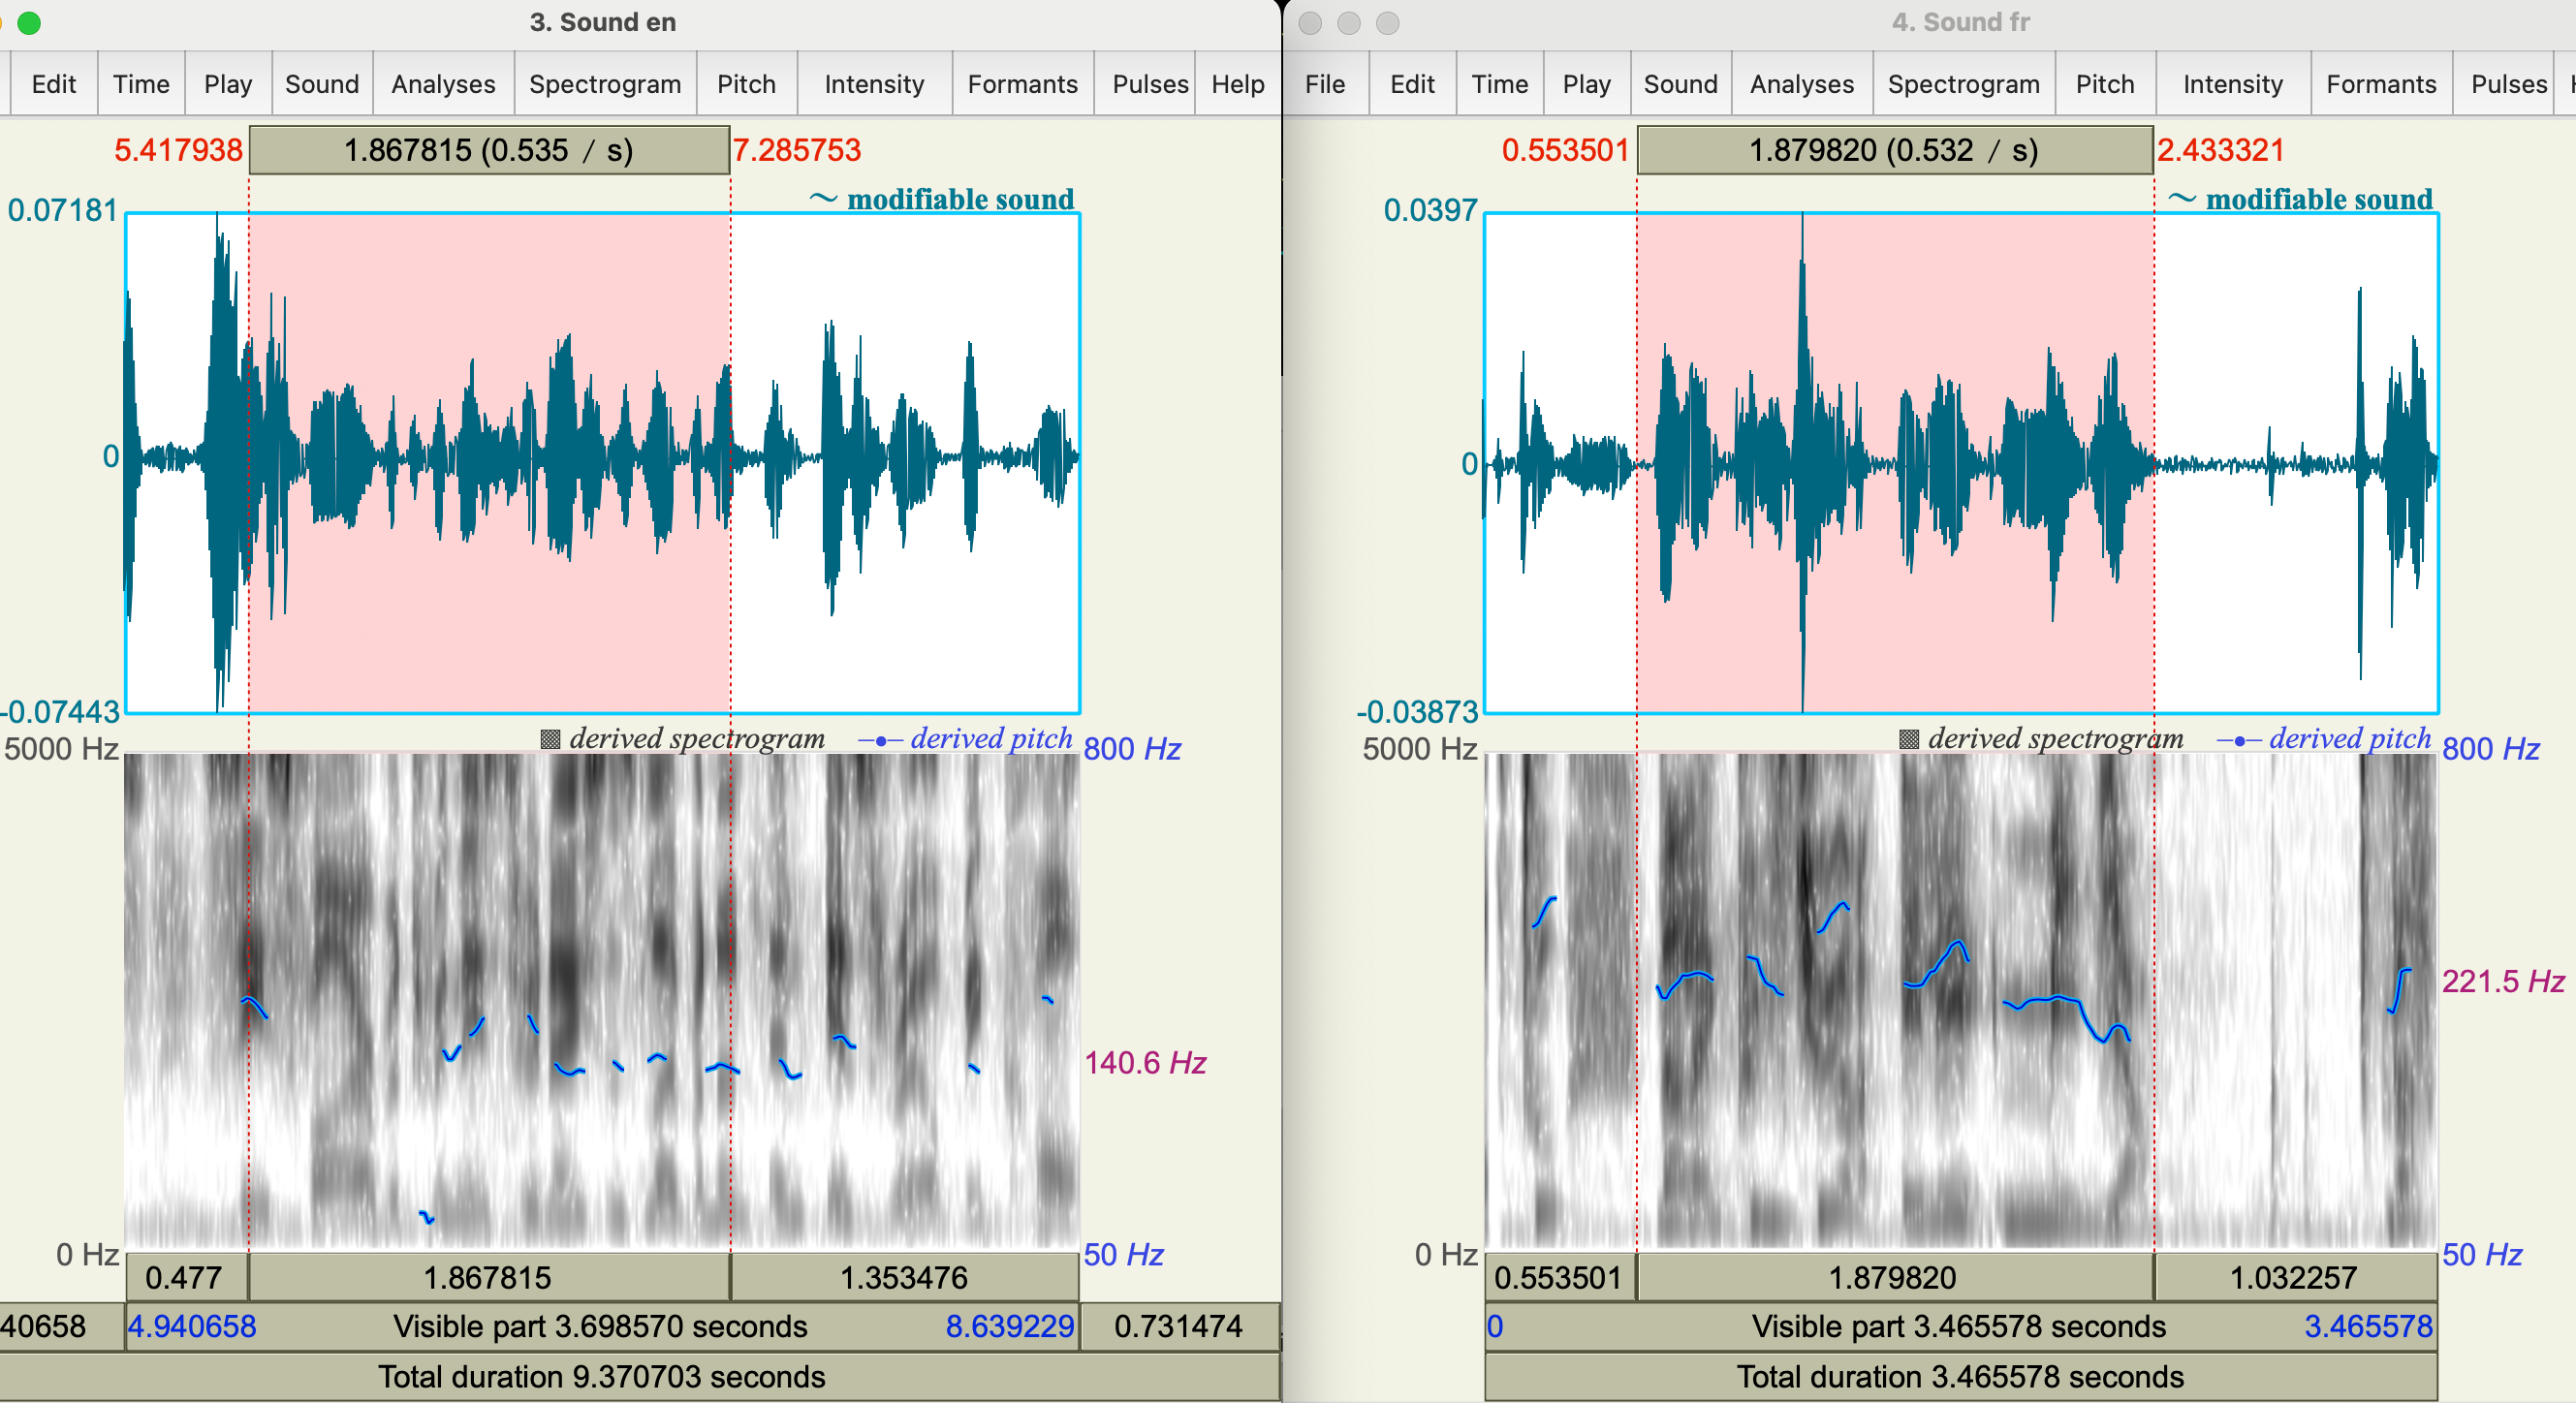Click inside the Sound en spectrogram

pyautogui.click(x=602, y=1001)
